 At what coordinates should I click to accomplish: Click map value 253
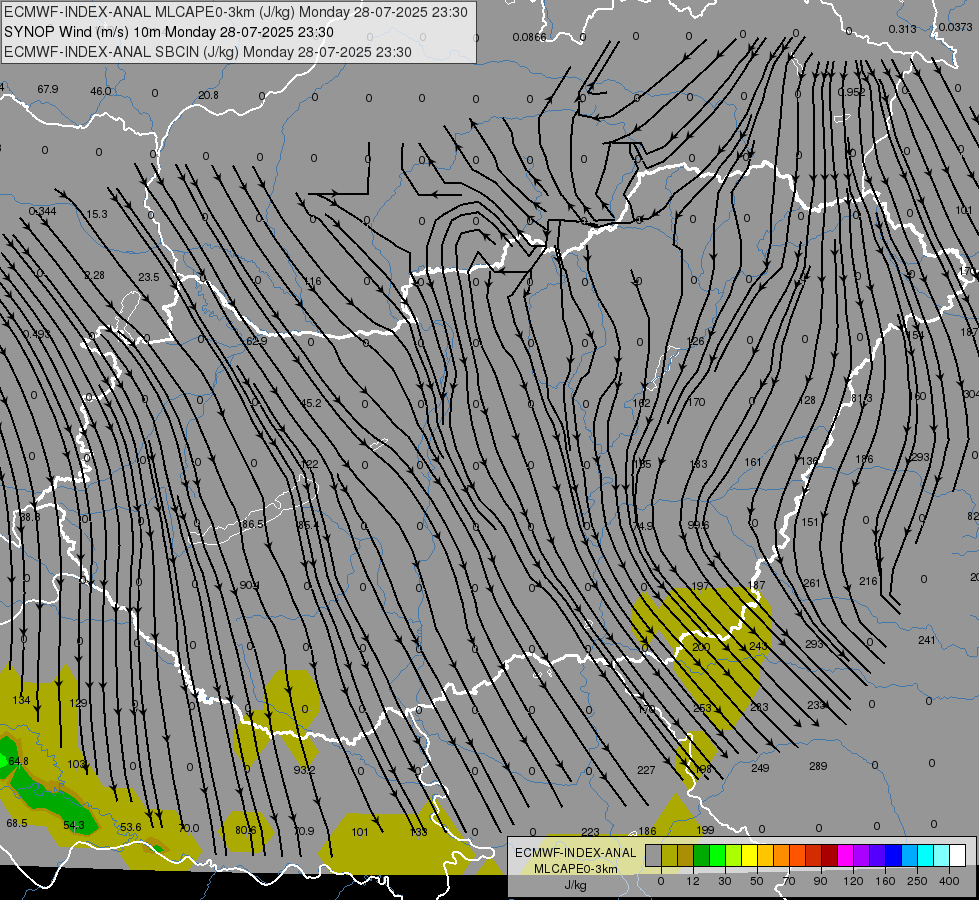pyautogui.click(x=702, y=708)
